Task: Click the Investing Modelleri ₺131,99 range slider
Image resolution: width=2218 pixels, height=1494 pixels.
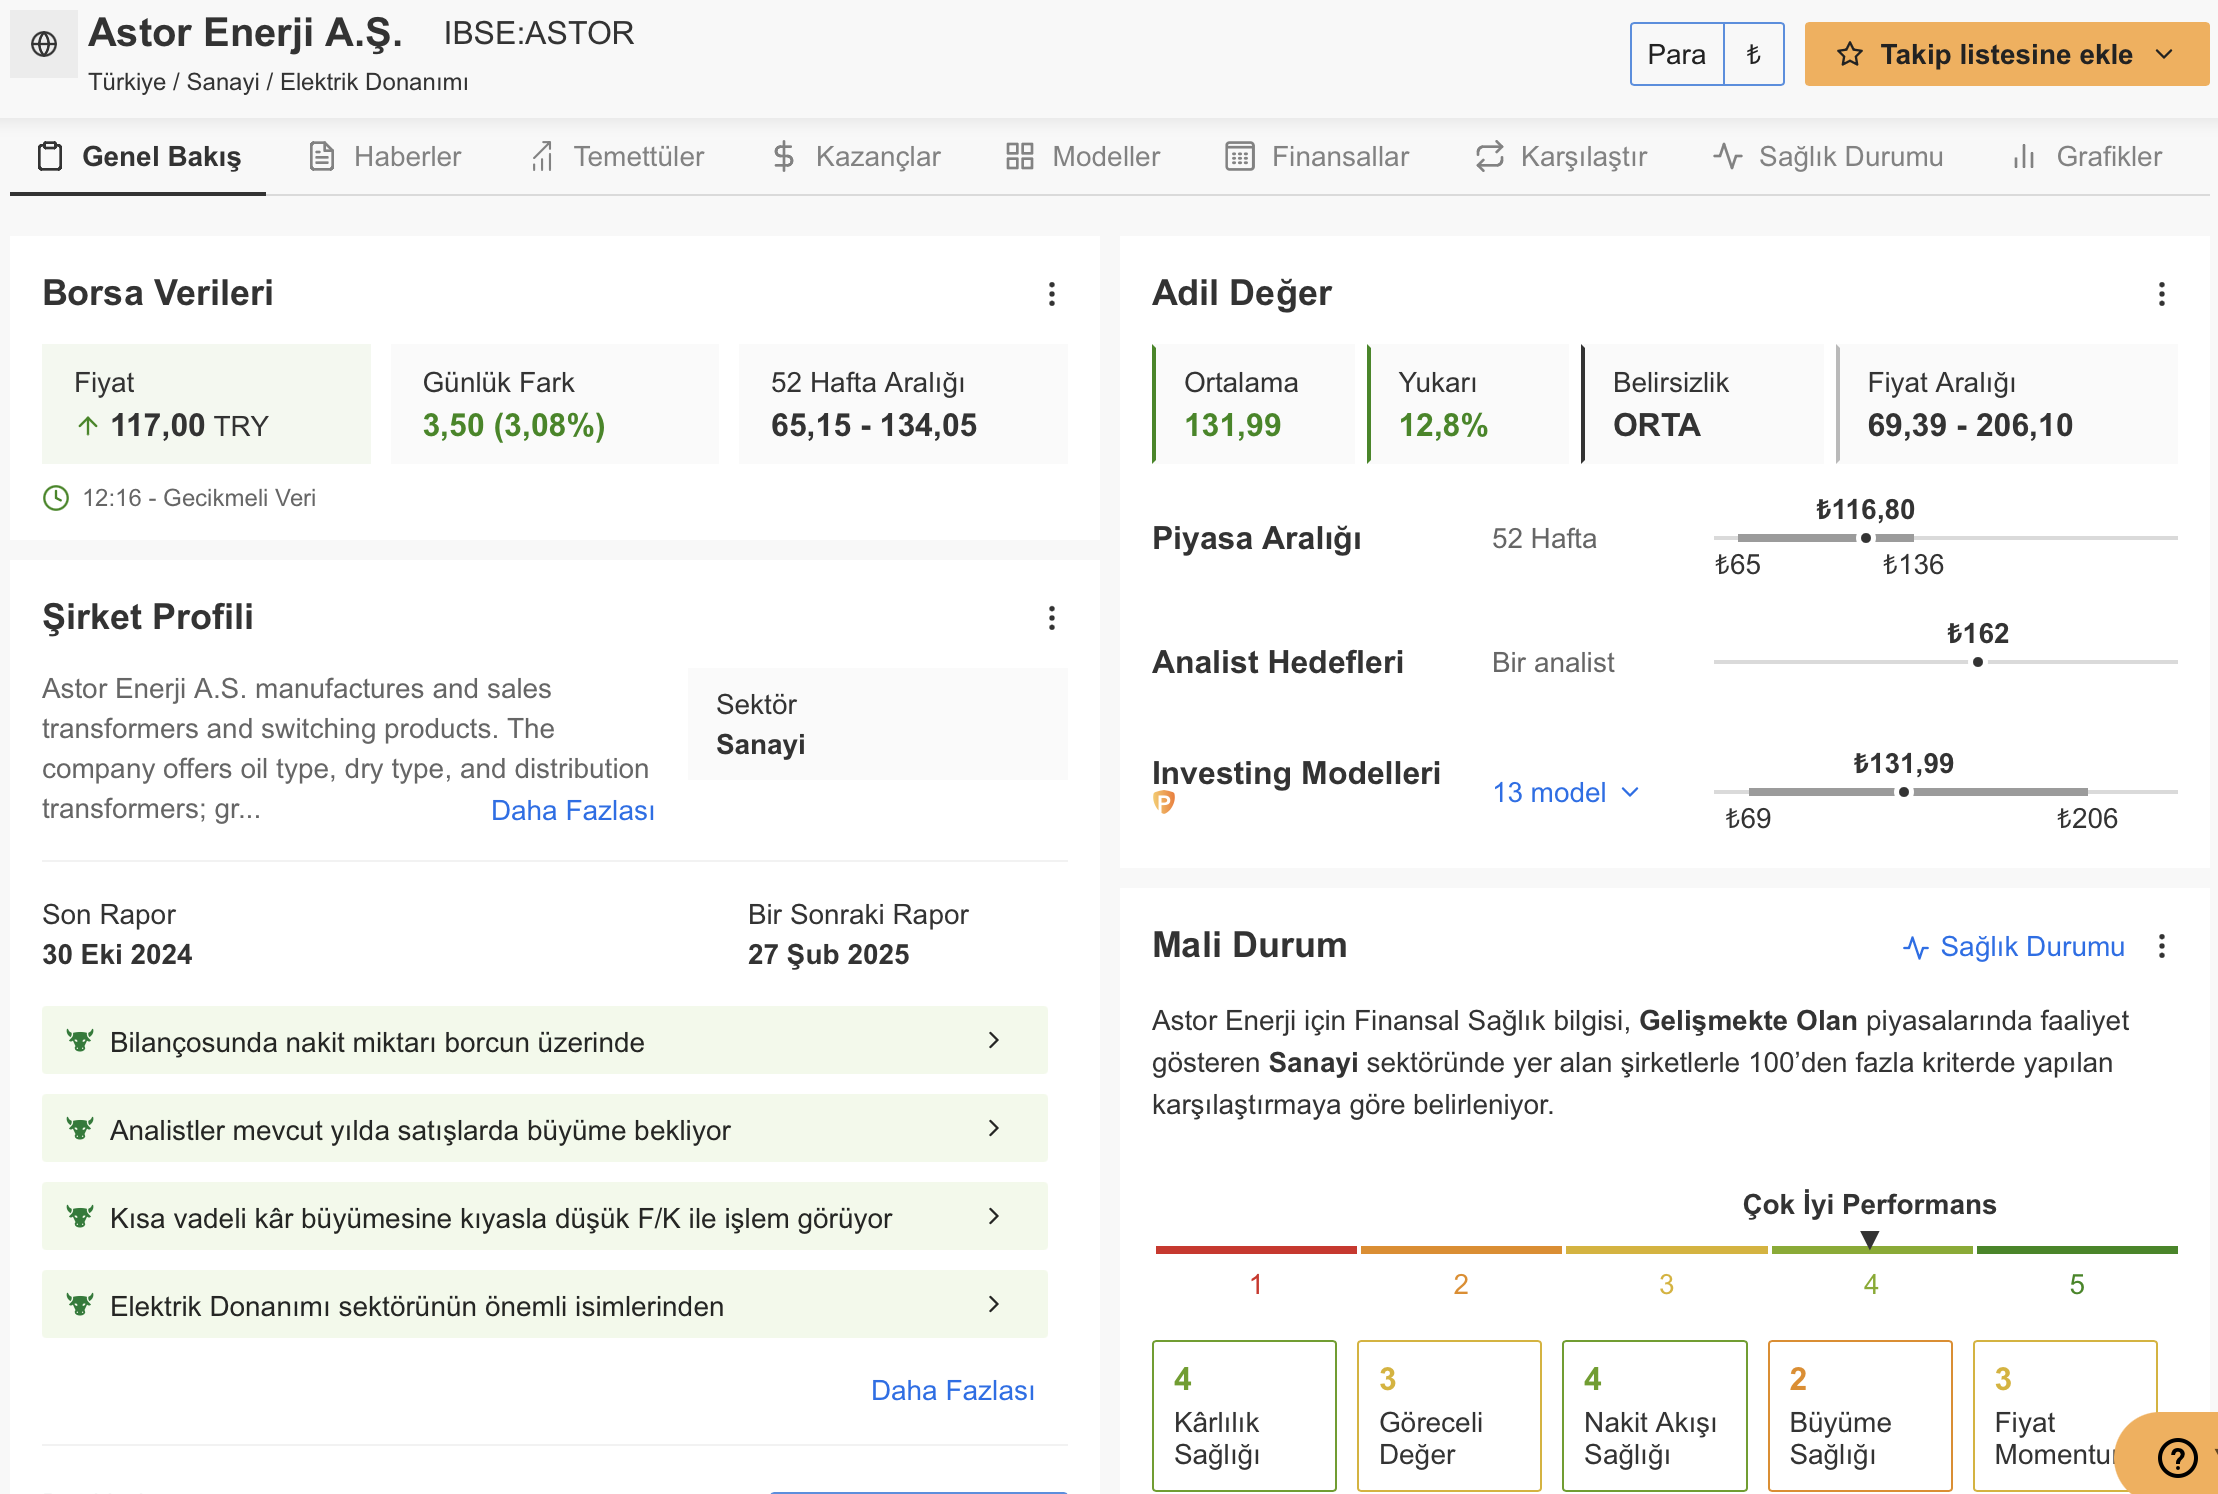Action: coord(1945,792)
